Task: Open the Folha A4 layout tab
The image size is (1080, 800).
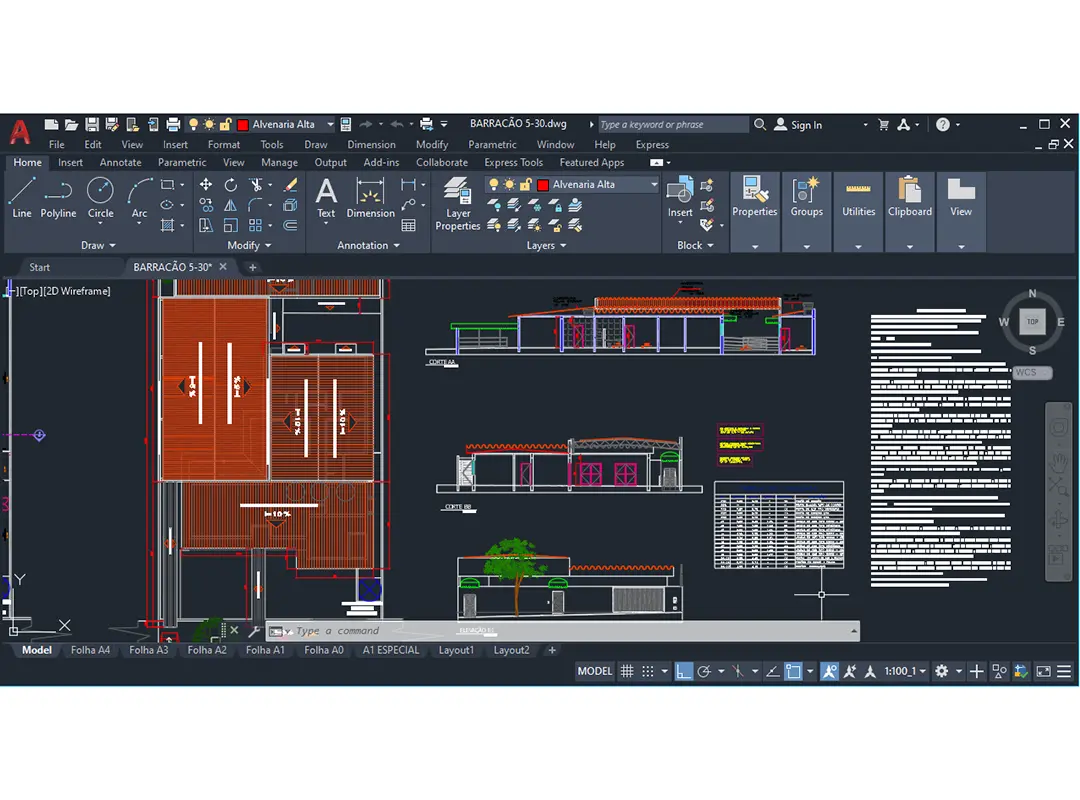Action: click(90, 650)
